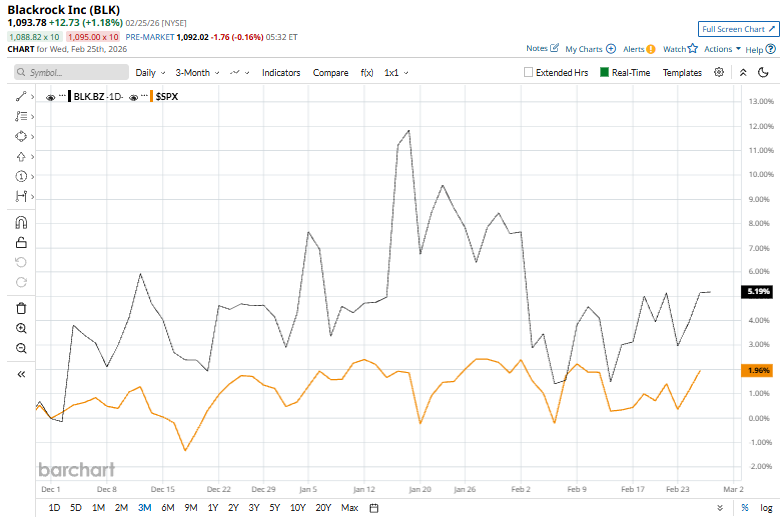Open chart settings gear icon
This screenshot has width=781, height=523.
(719, 72)
